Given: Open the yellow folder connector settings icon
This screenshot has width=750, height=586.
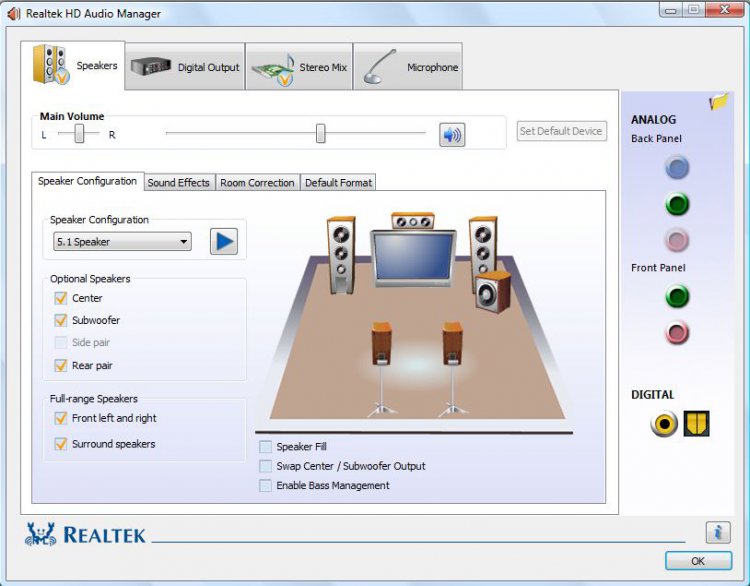Looking at the screenshot, I should tap(718, 102).
